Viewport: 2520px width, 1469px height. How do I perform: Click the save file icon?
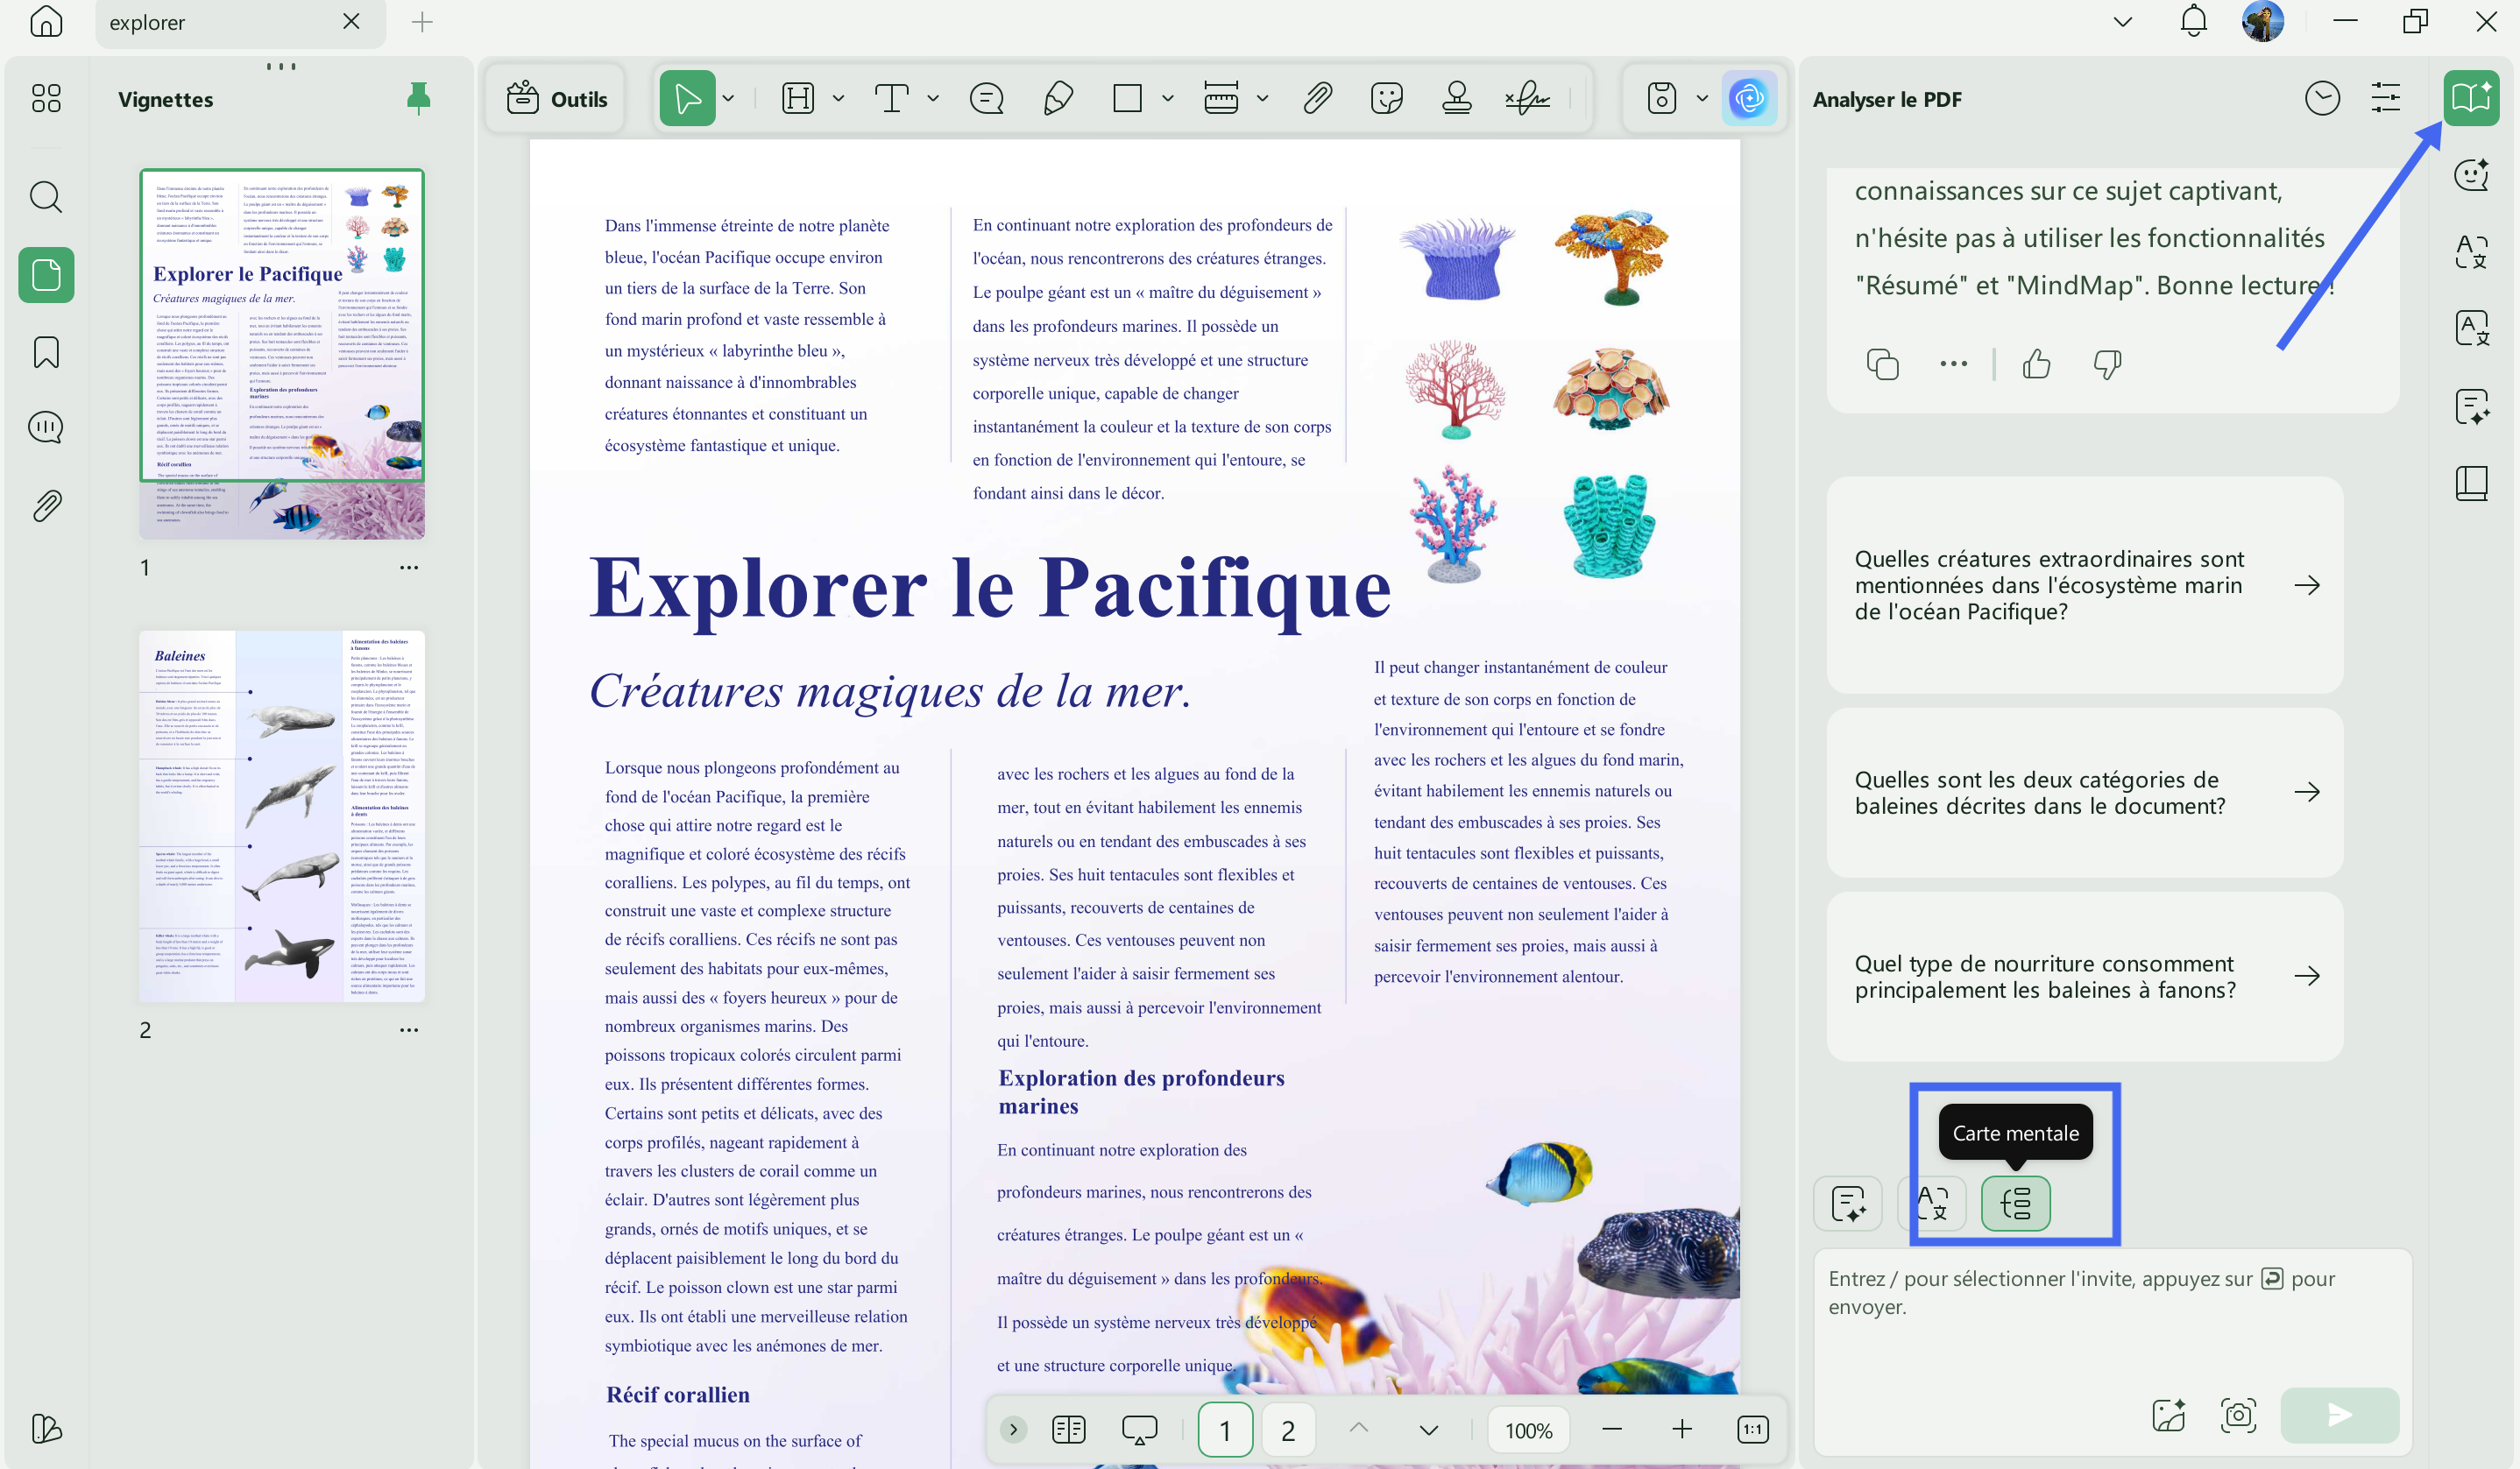pyautogui.click(x=1662, y=98)
